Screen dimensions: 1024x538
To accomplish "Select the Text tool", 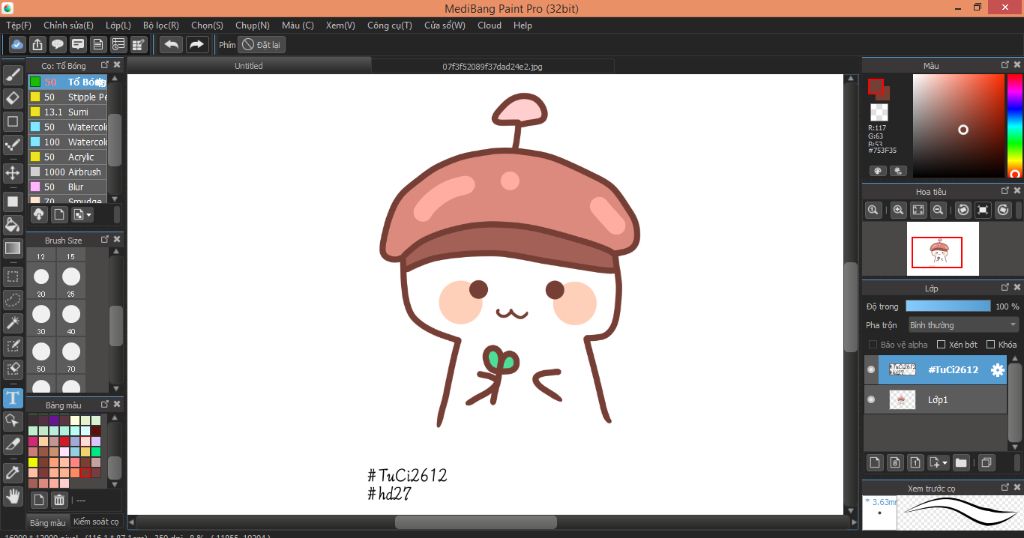I will point(12,398).
